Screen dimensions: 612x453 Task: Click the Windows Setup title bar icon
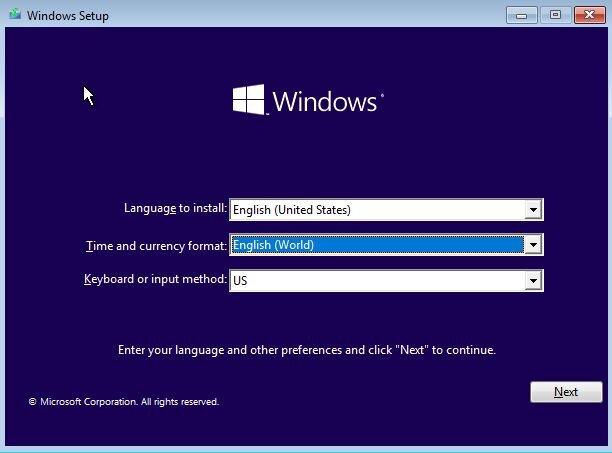point(15,15)
